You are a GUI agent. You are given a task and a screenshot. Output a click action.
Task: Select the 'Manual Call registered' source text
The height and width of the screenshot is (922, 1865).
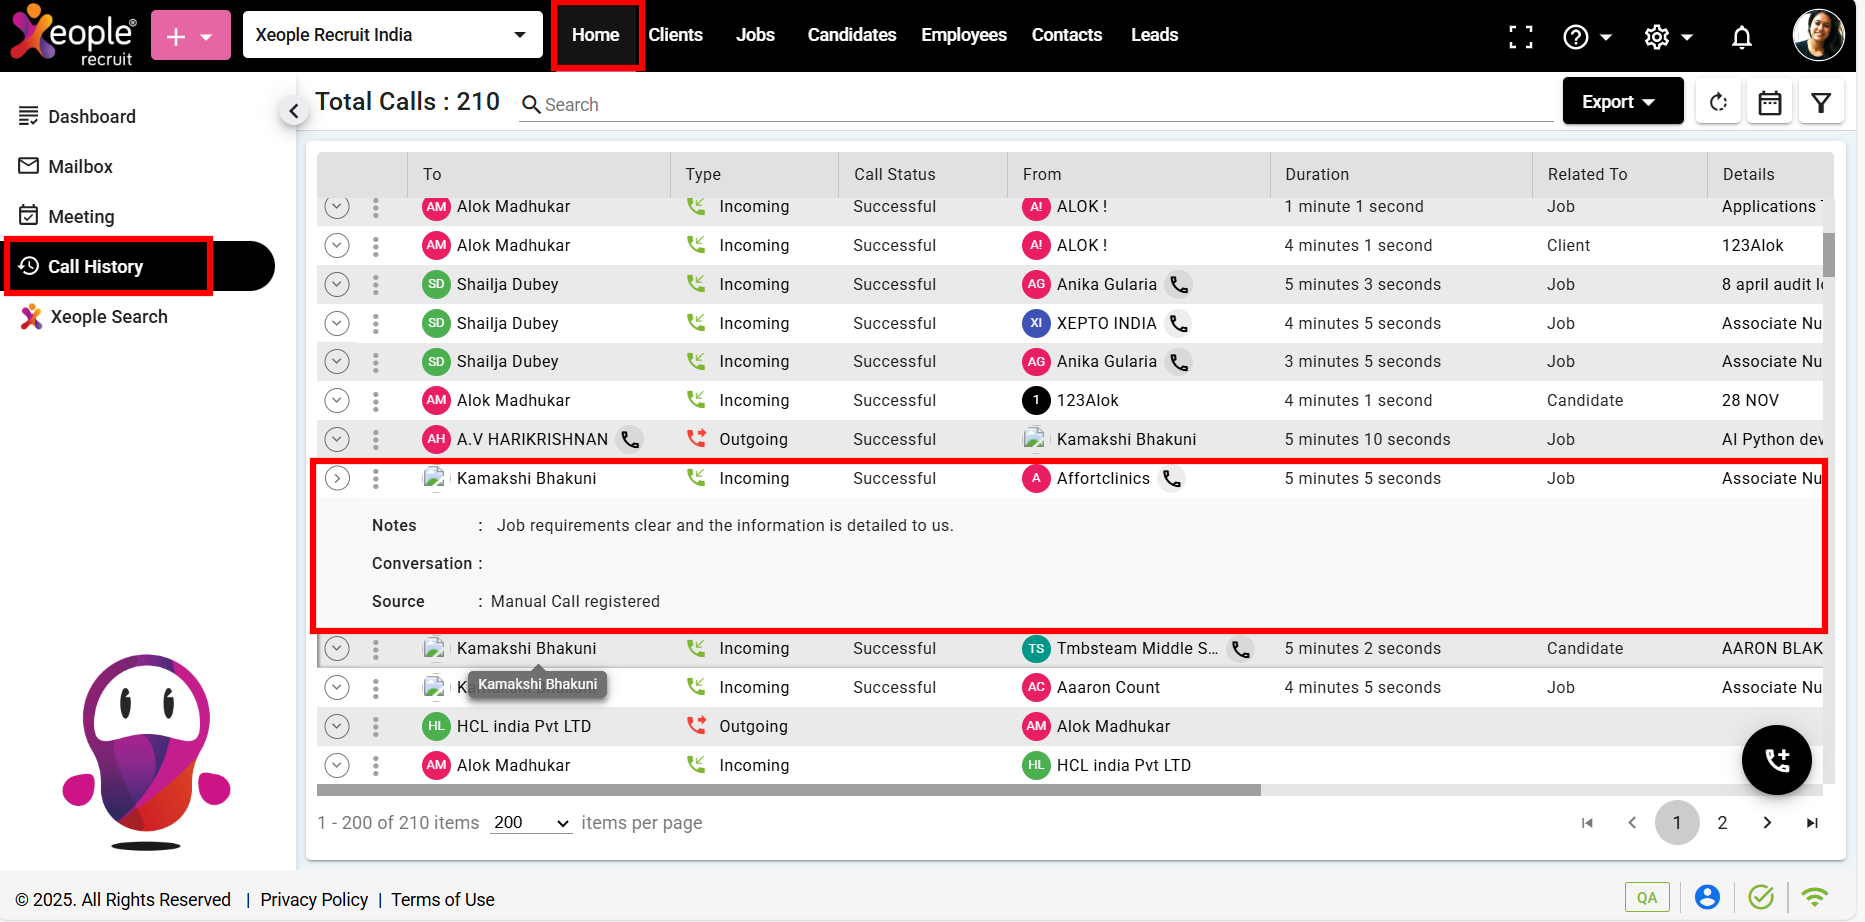click(575, 602)
